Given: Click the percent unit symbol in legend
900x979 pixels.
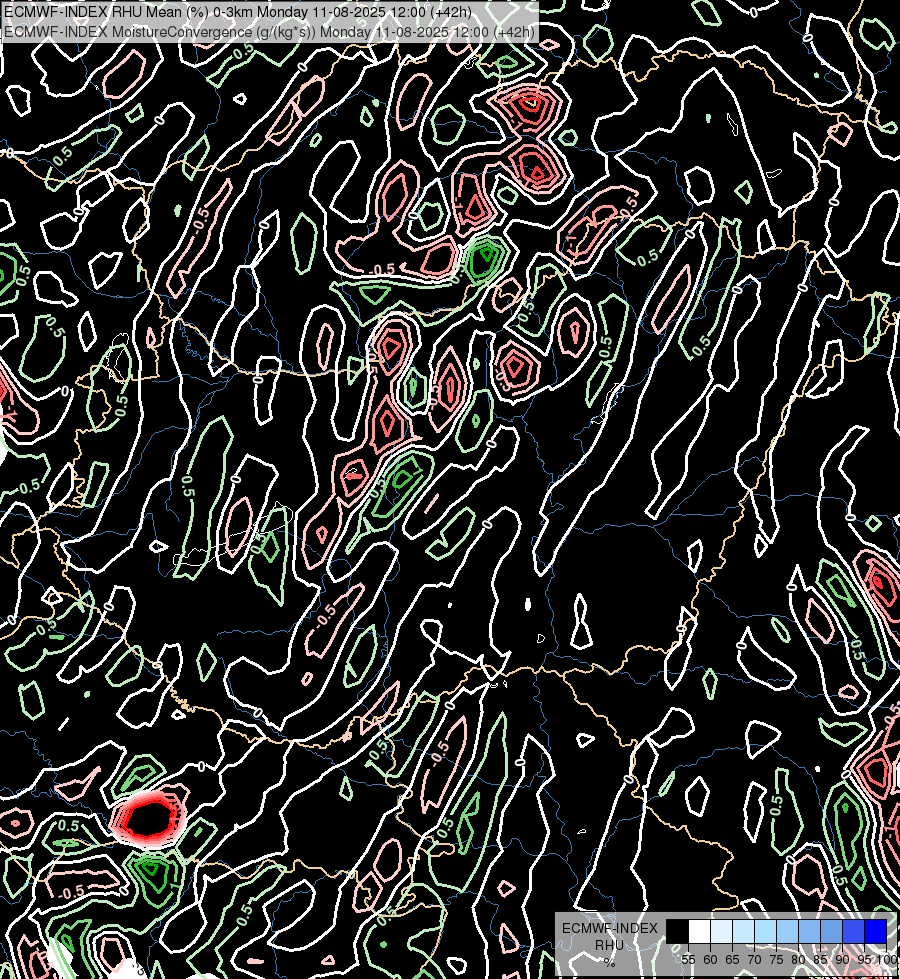Looking at the screenshot, I should click(x=610, y=962).
